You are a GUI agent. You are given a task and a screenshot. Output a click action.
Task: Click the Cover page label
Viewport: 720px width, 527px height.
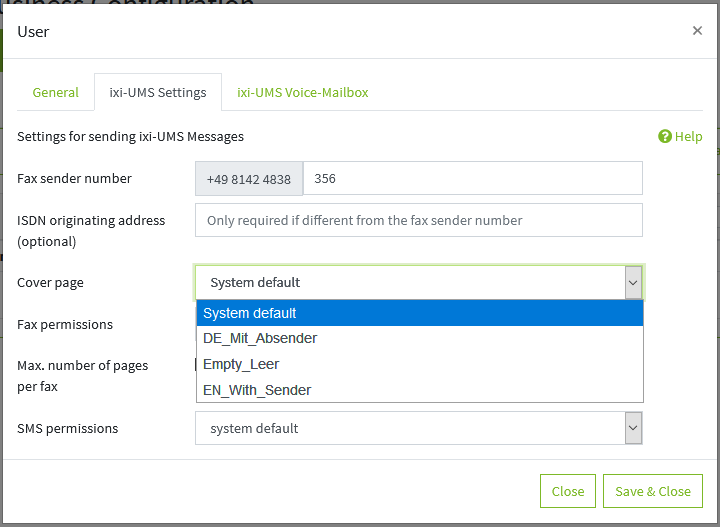(x=51, y=283)
